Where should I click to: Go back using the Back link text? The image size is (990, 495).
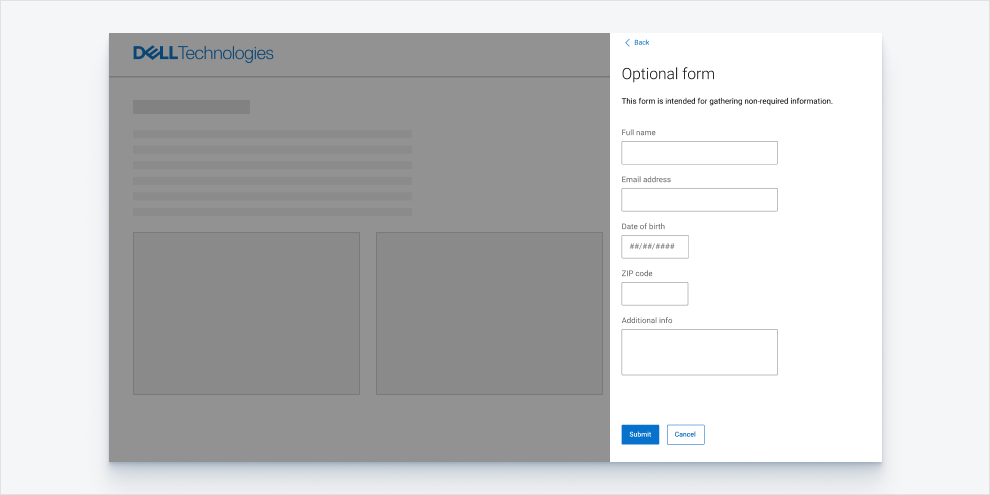[x=641, y=43]
